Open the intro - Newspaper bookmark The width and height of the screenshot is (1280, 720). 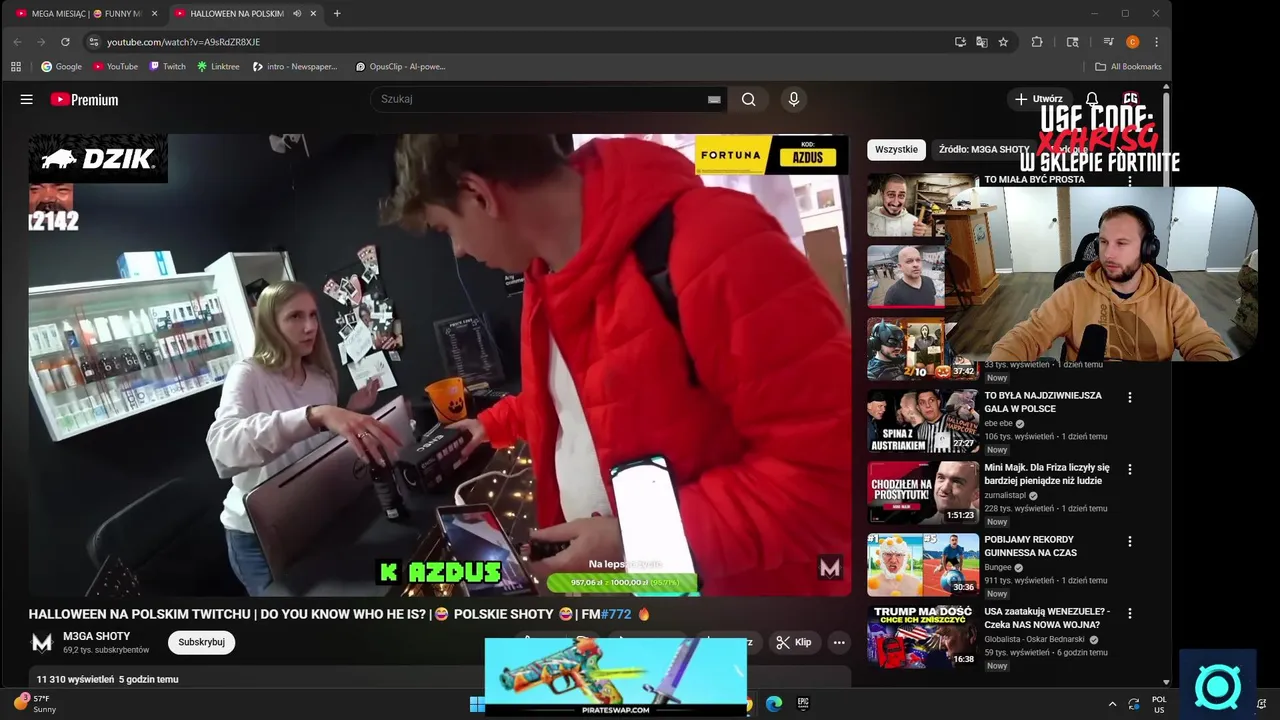pos(295,67)
